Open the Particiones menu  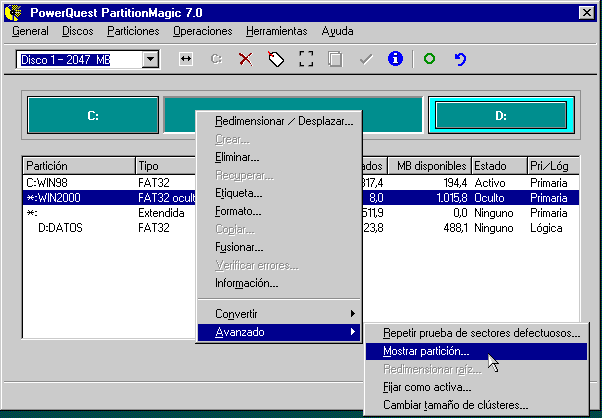[133, 31]
